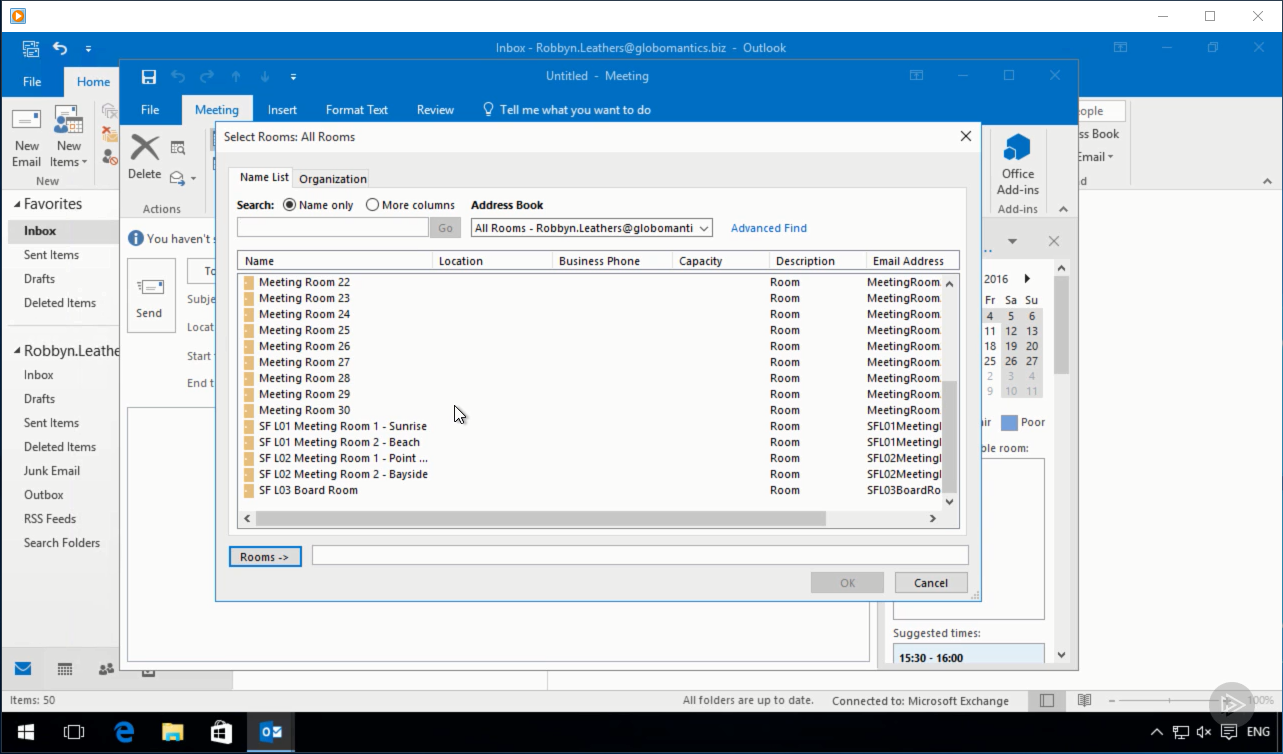
Task: Go to next month in Room Finder calendar
Action: pyautogui.click(x=1027, y=279)
